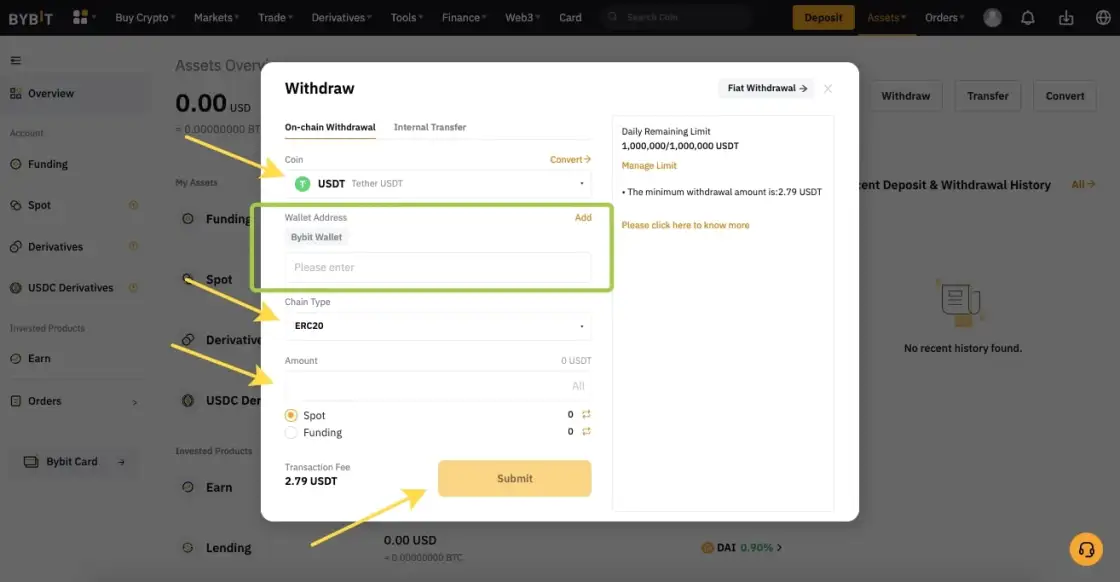Viewport: 1120px width, 582px height.
Task: Expand the Finance menu
Action: click(x=464, y=17)
